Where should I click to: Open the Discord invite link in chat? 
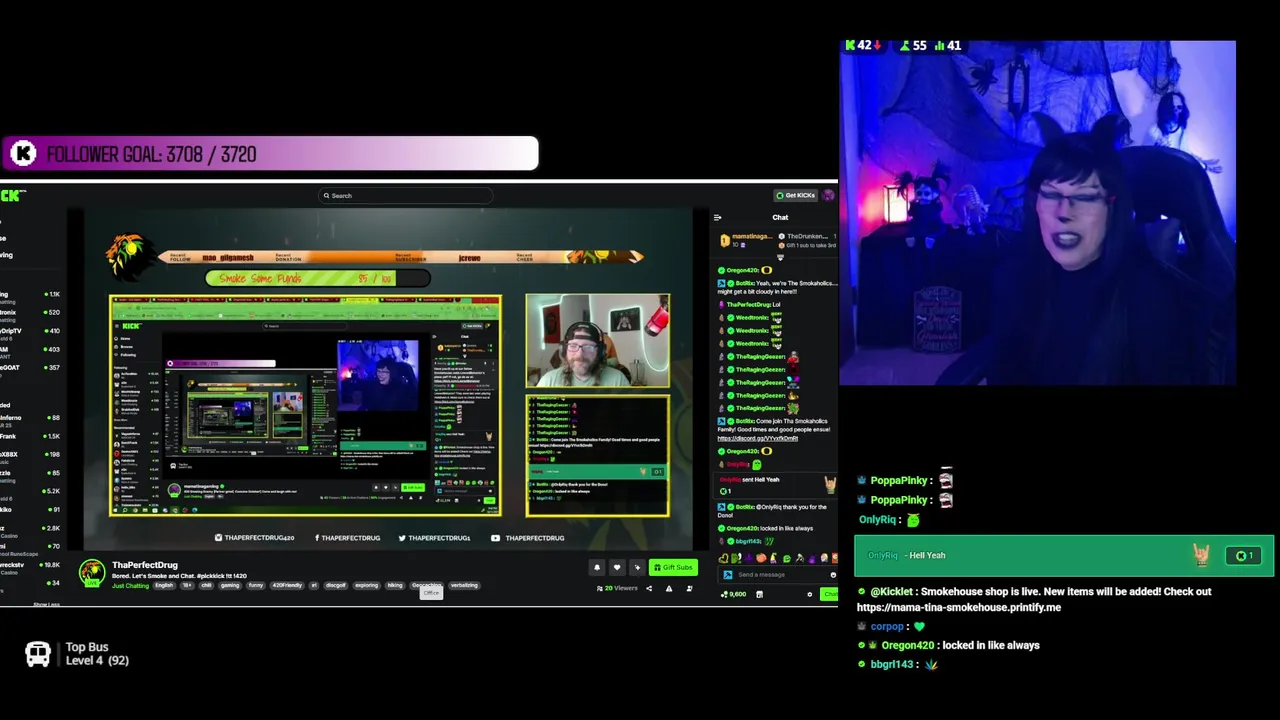coord(757,438)
